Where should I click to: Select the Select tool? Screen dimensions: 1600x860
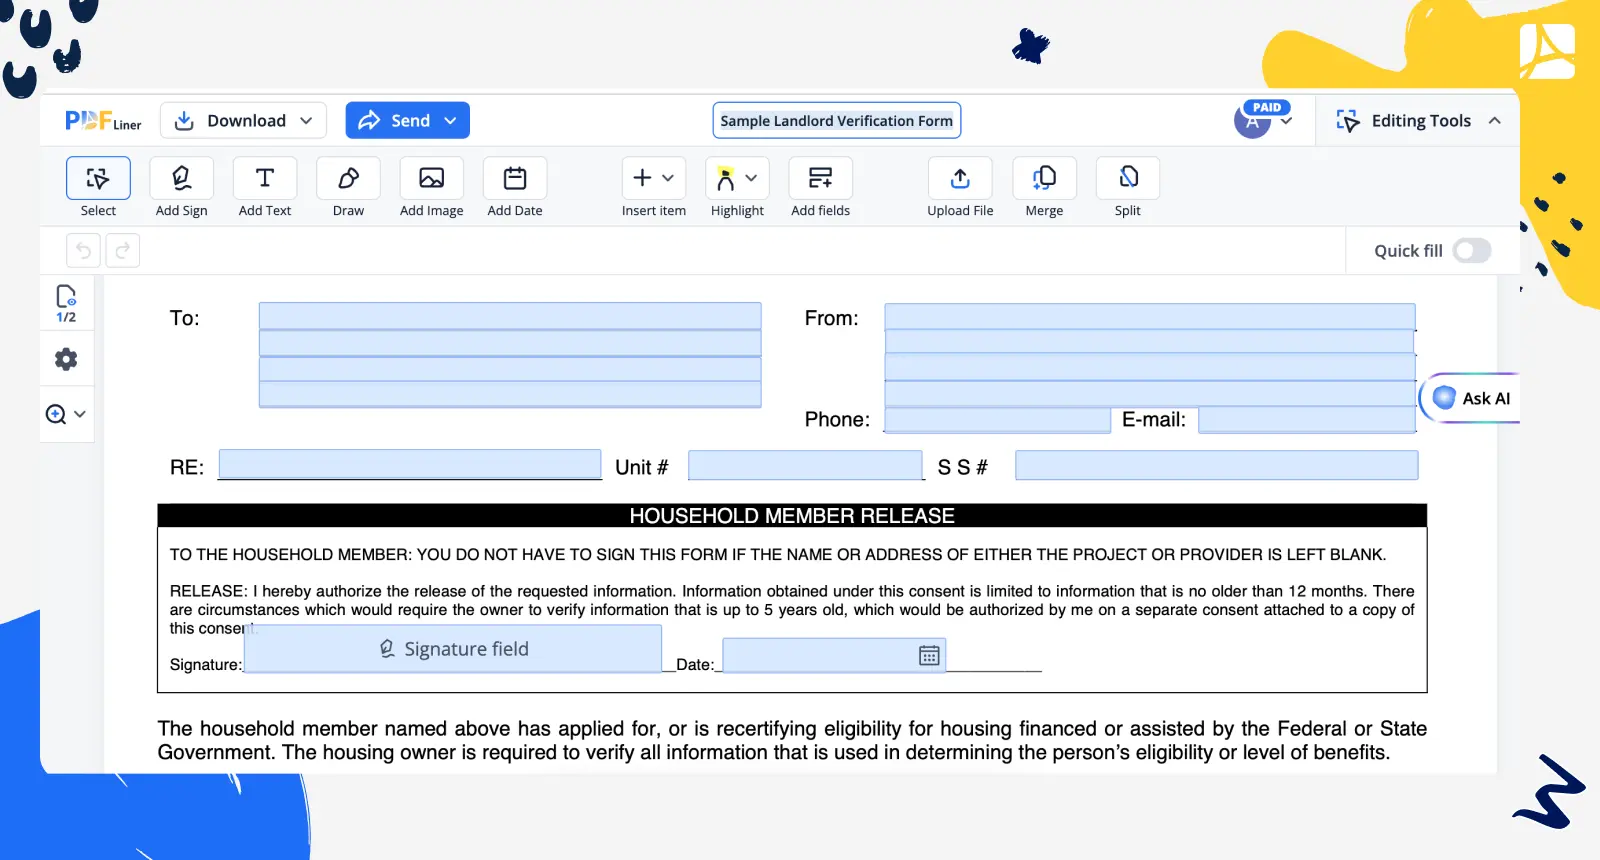pyautogui.click(x=98, y=178)
